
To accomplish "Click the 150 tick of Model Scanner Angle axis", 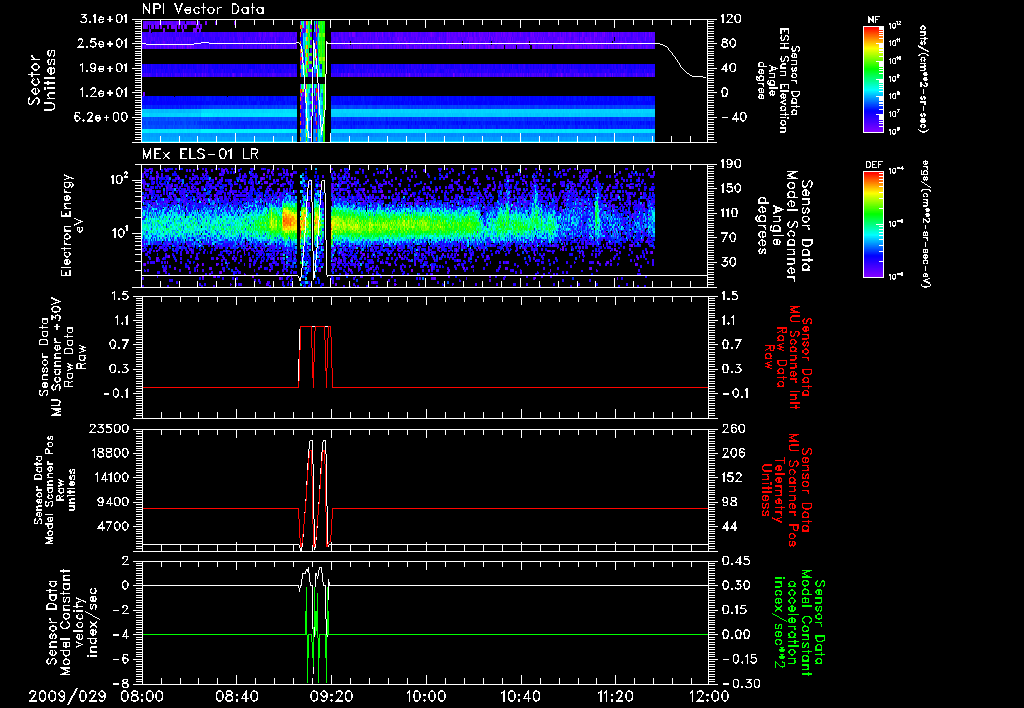I will 730,189.
